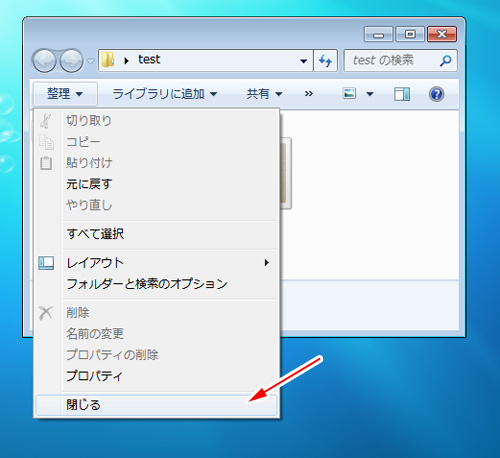Click the Forward navigation arrow button

coord(71,61)
